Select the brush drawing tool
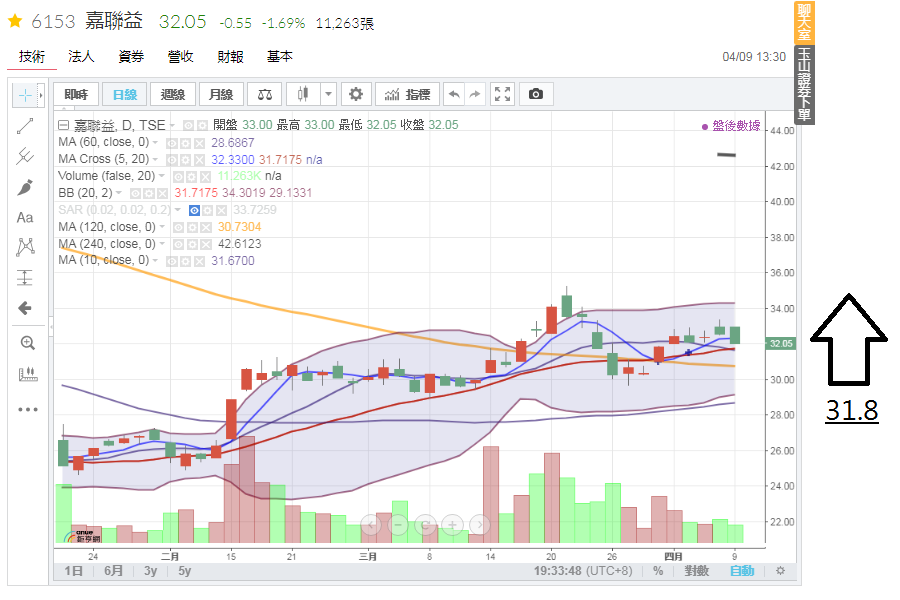900x600 pixels. coord(25,187)
